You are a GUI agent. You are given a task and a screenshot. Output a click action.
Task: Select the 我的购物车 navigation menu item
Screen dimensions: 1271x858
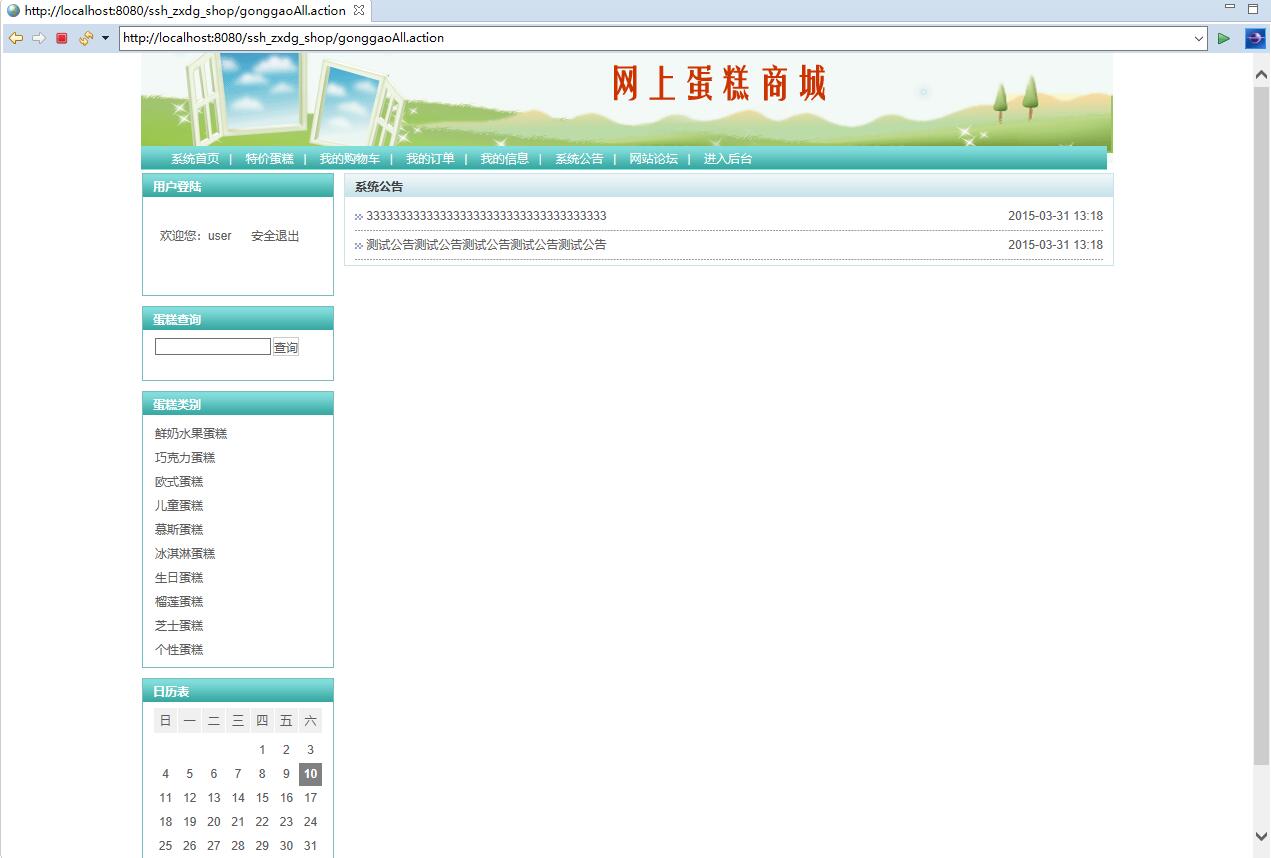pos(347,158)
